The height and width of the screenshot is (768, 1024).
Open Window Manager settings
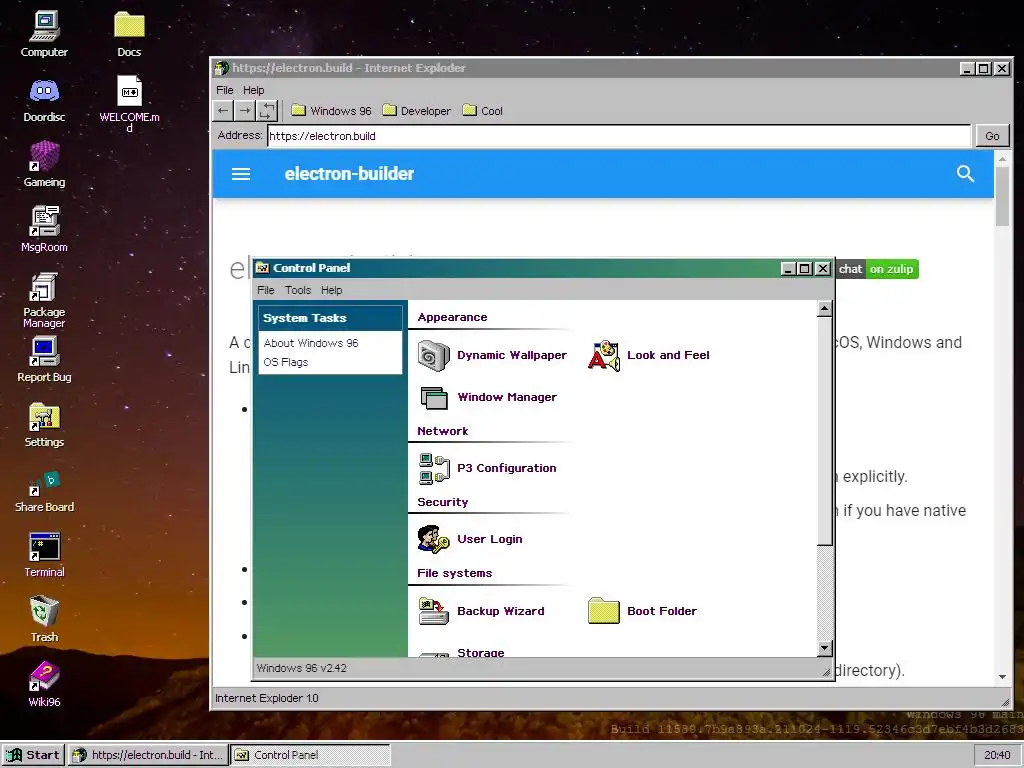(487, 397)
